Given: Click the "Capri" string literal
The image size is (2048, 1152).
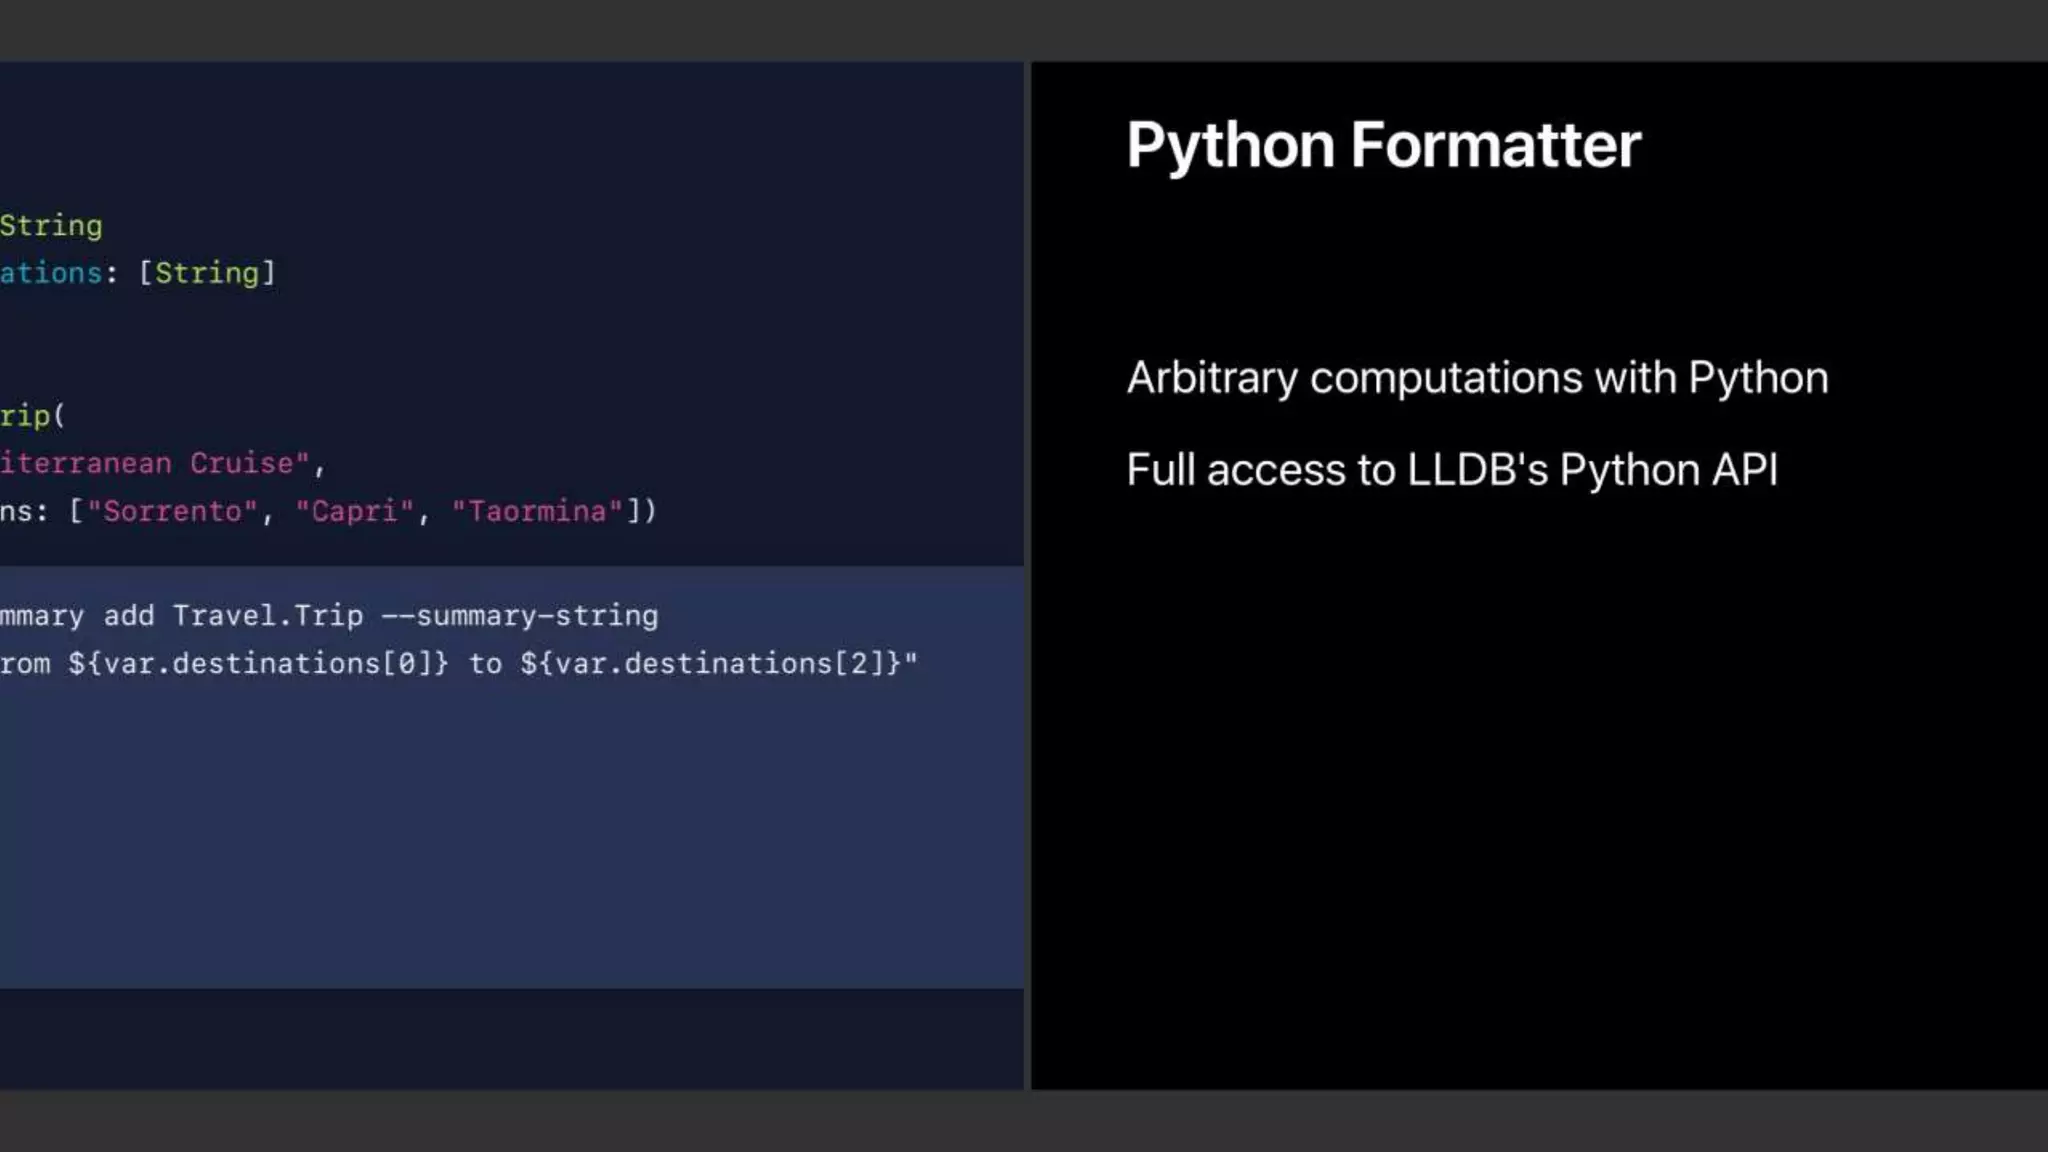Looking at the screenshot, I should pyautogui.click(x=354, y=511).
